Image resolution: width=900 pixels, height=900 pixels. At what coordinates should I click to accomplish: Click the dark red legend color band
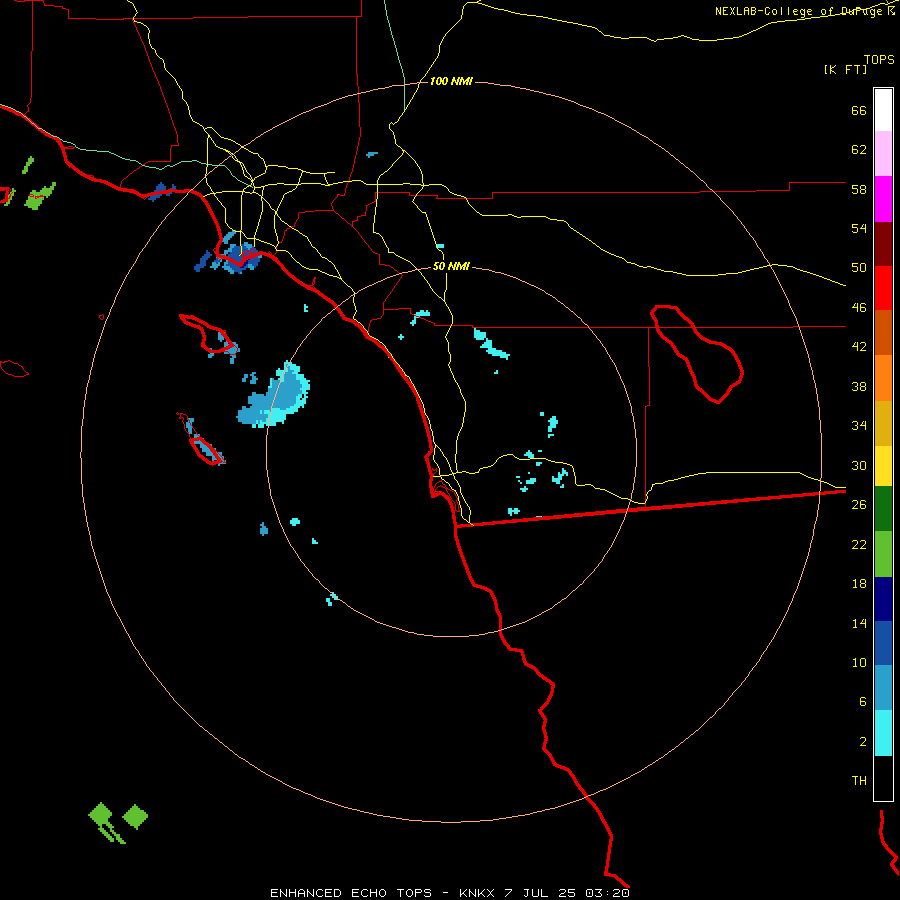883,243
